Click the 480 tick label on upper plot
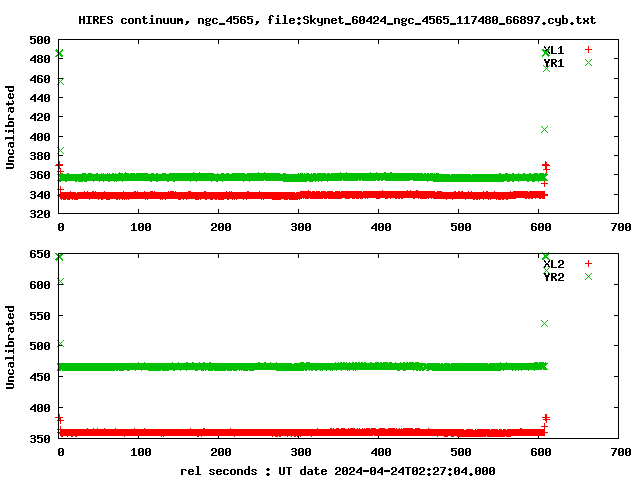 [40, 59]
